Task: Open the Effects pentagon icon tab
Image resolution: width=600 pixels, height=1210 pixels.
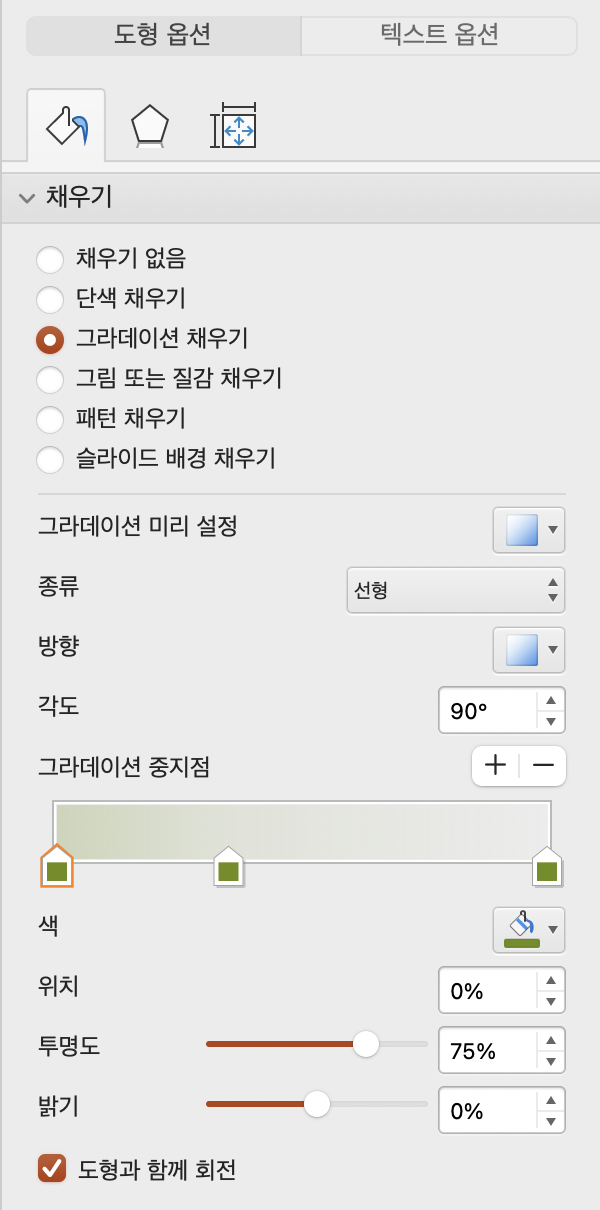Action: point(149,127)
